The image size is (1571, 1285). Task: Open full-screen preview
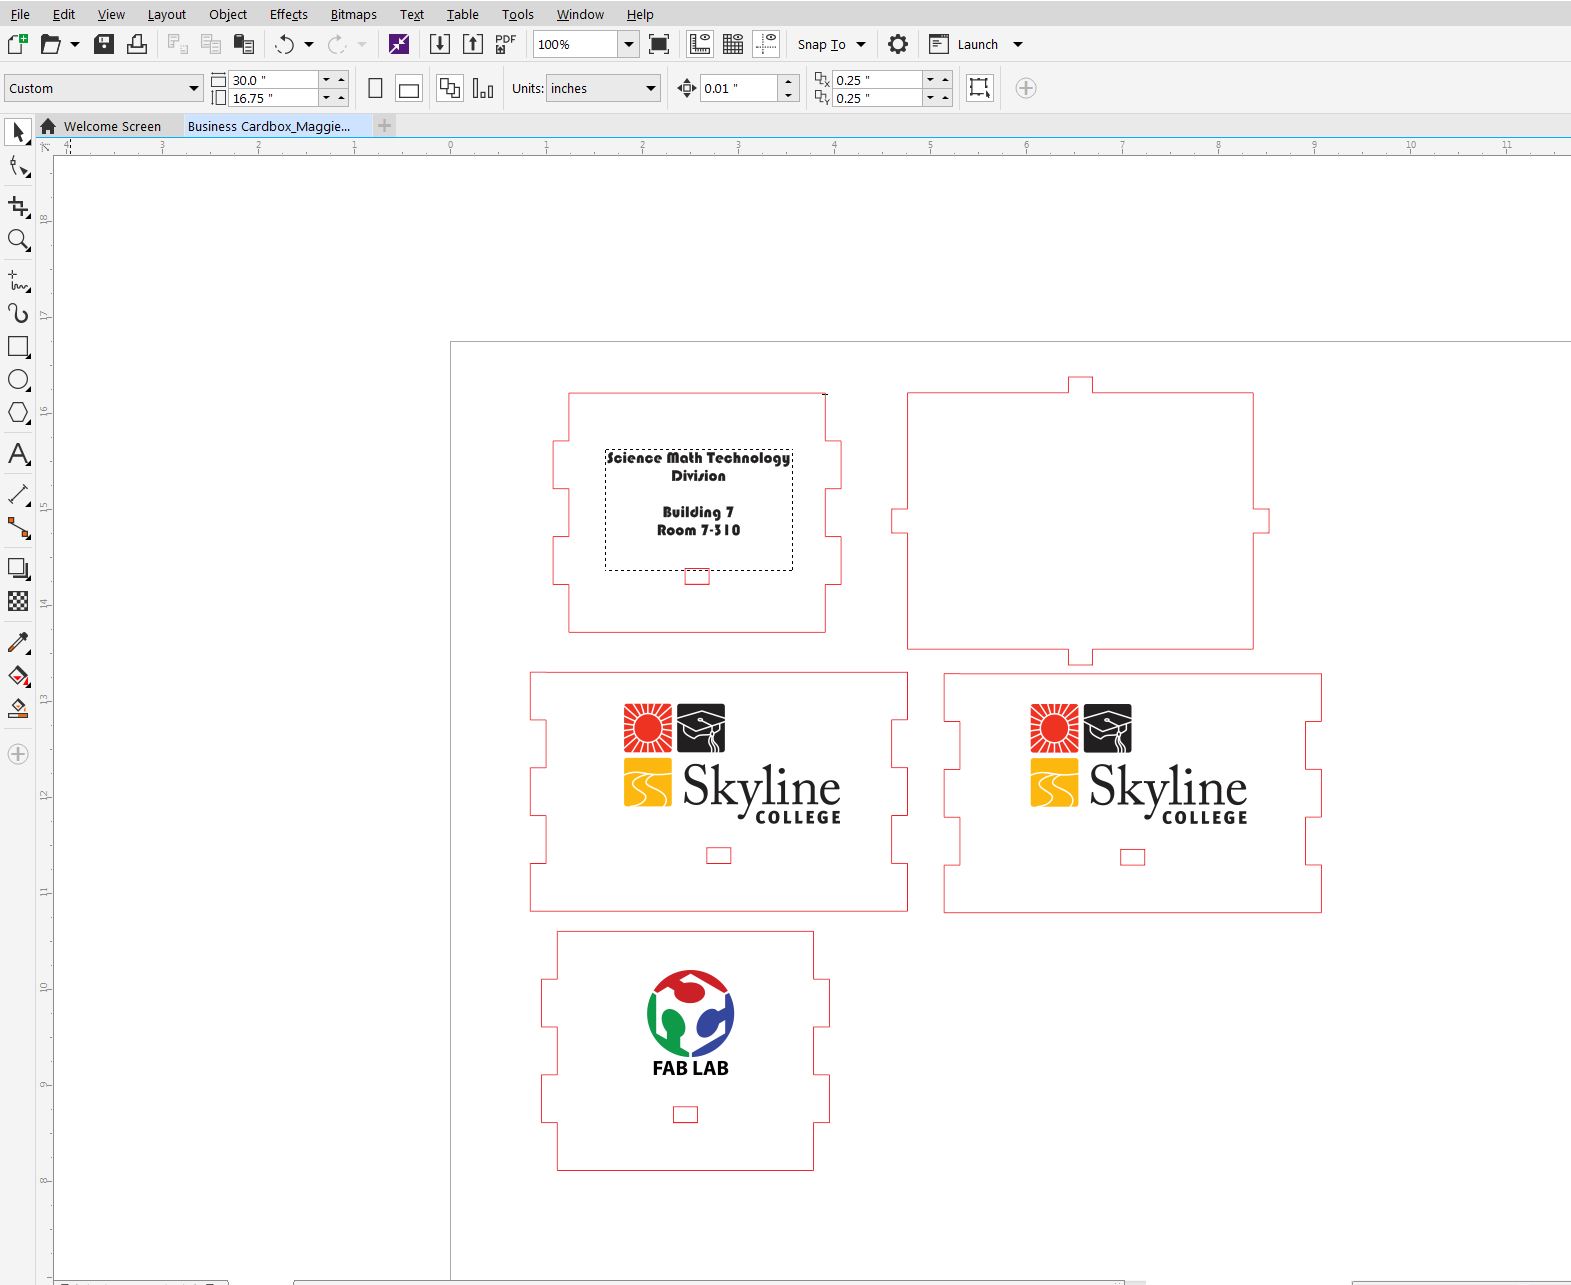tap(659, 44)
